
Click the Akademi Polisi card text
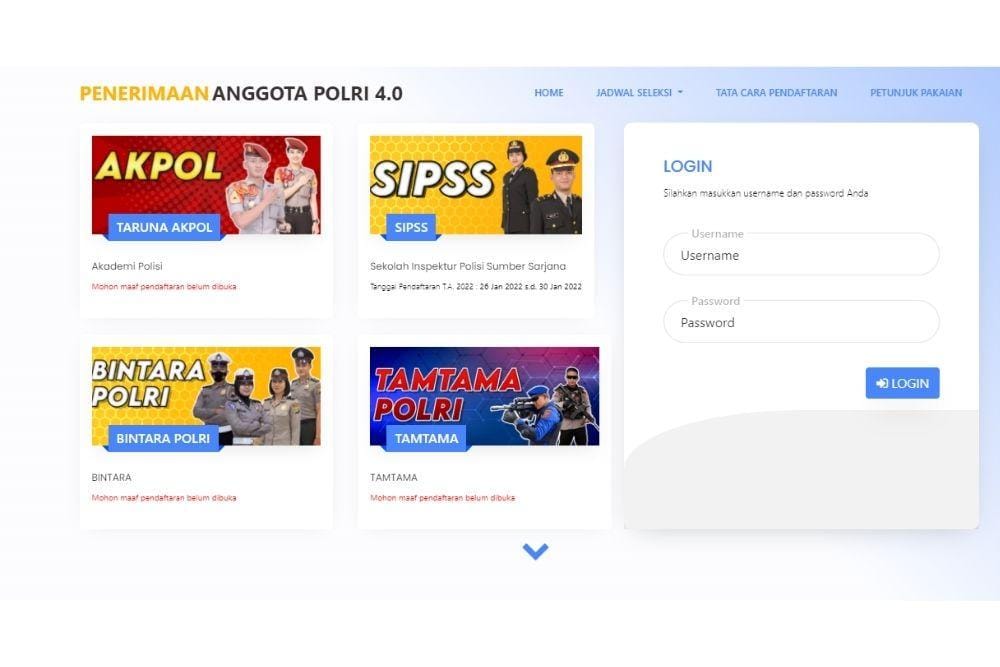click(127, 266)
